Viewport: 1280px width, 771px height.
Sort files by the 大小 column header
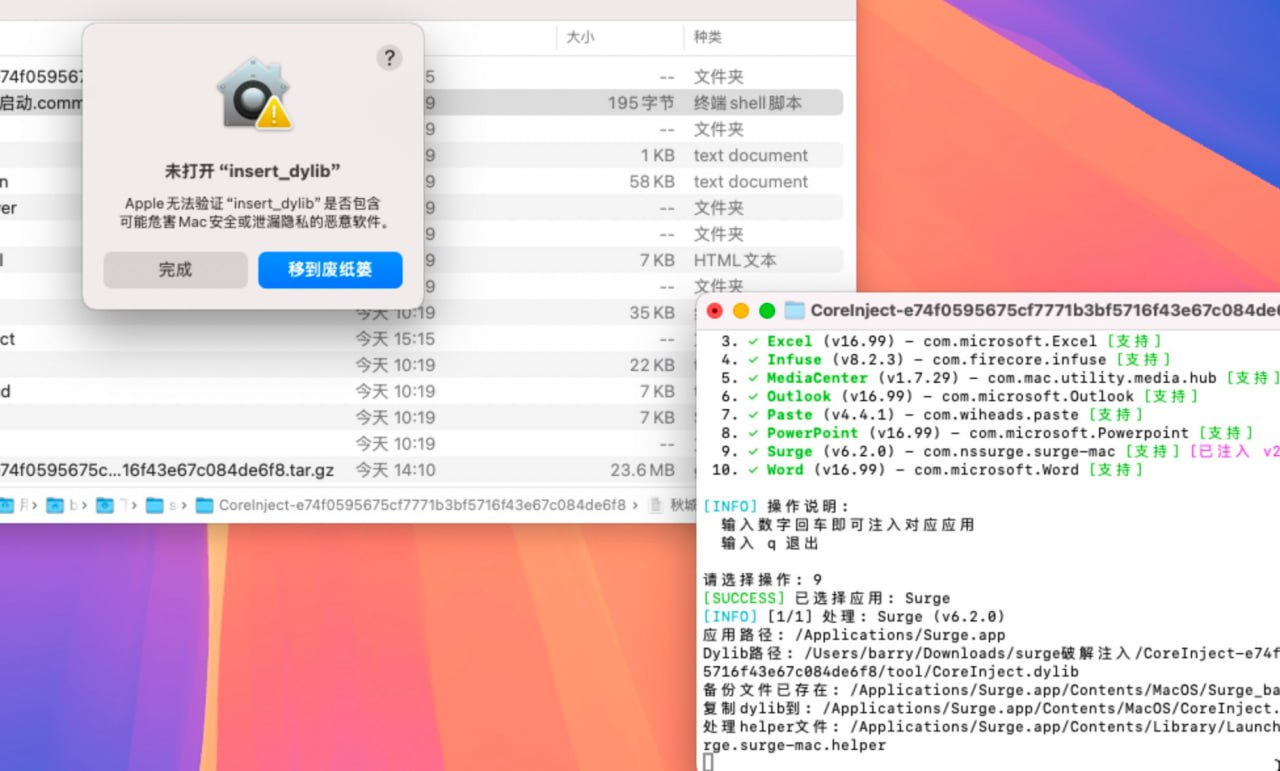(x=580, y=37)
